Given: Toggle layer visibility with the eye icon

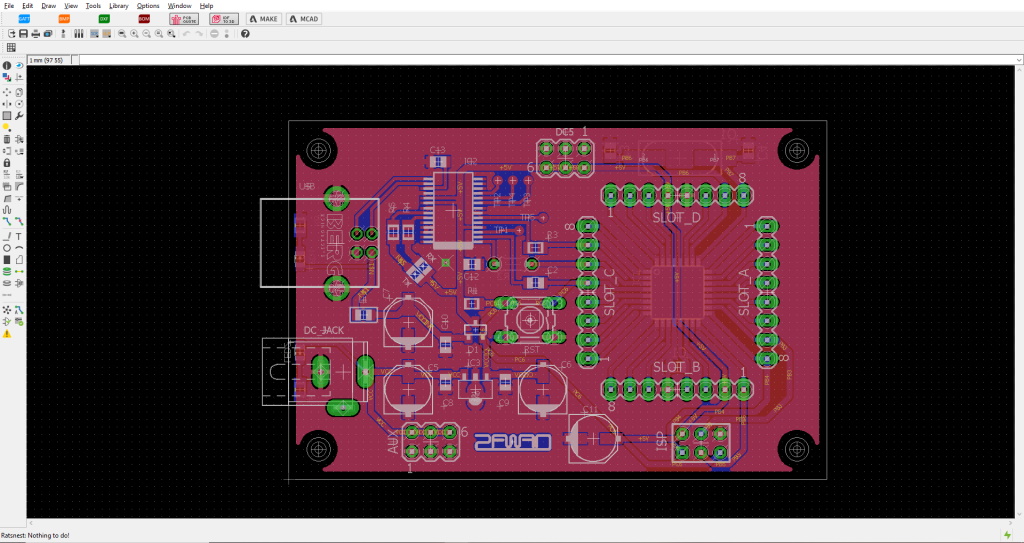Looking at the screenshot, I should (x=19, y=65).
